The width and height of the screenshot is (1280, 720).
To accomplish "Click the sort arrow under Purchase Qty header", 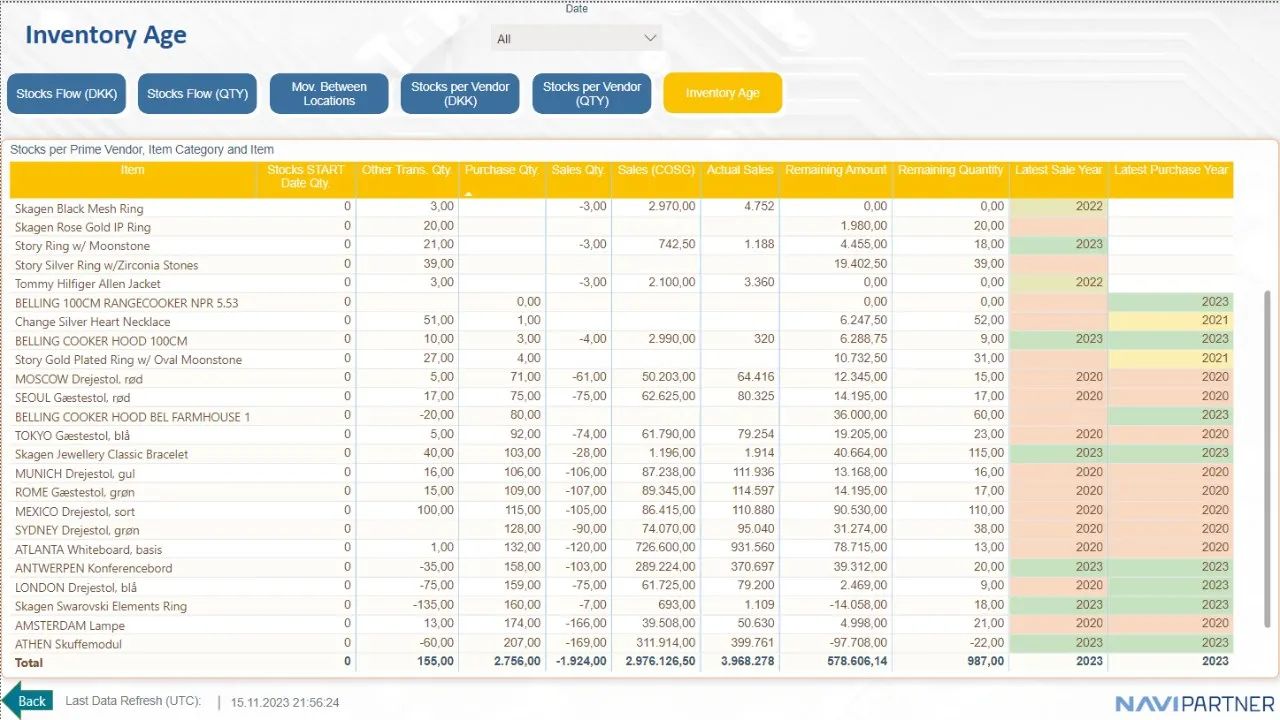I will coord(470,193).
